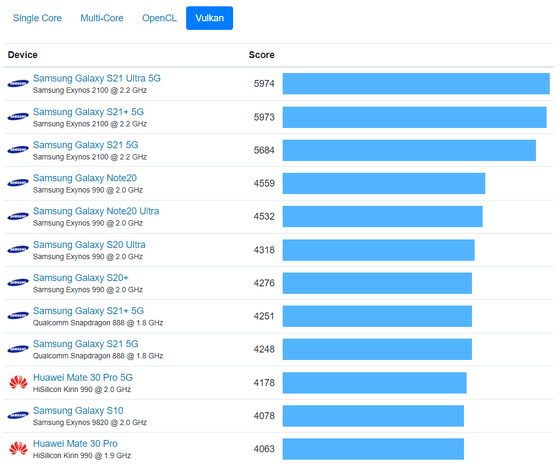Click score value 4078

(x=264, y=416)
